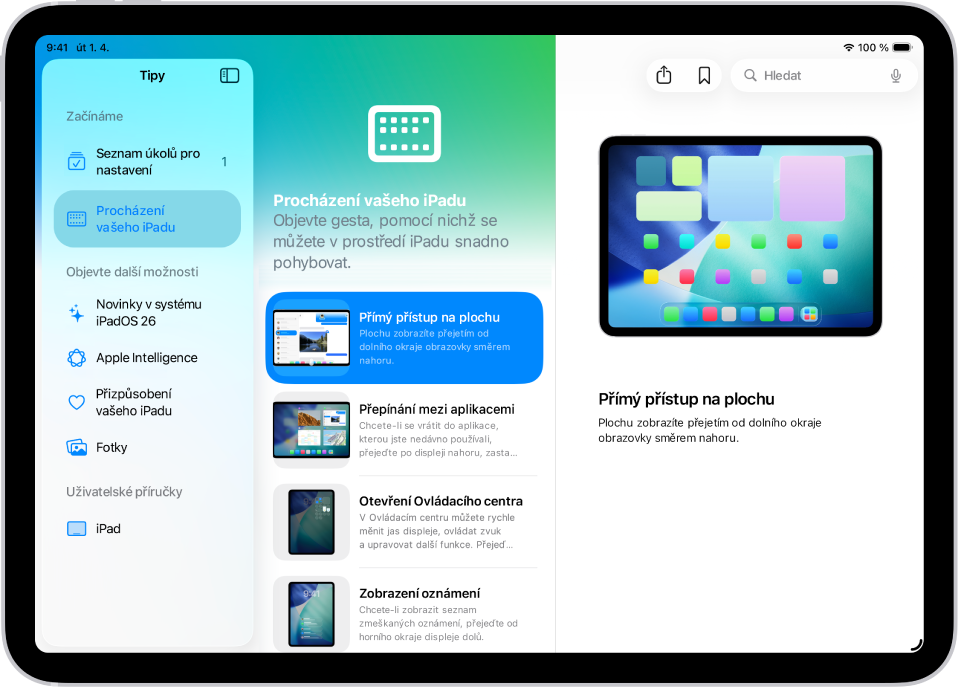958x689 pixels.
Task: Open the iPad user guide
Action: click(x=147, y=528)
